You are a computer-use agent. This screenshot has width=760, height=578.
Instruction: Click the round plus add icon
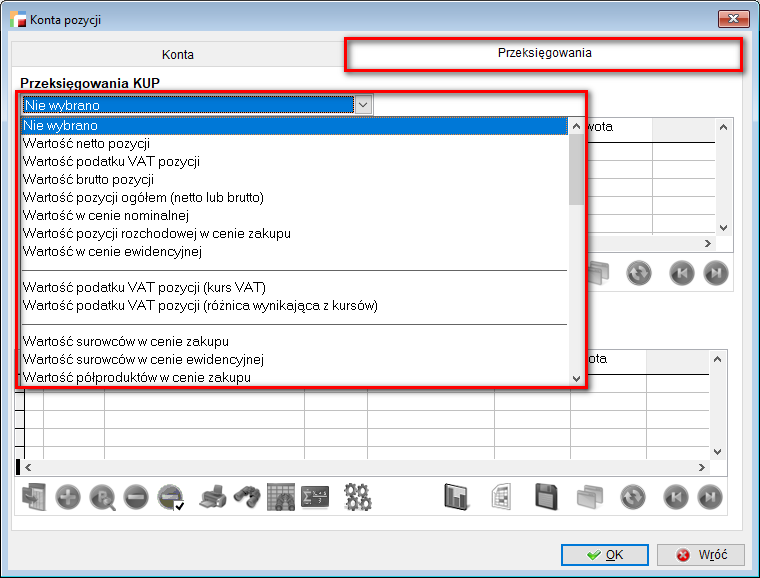coord(68,497)
